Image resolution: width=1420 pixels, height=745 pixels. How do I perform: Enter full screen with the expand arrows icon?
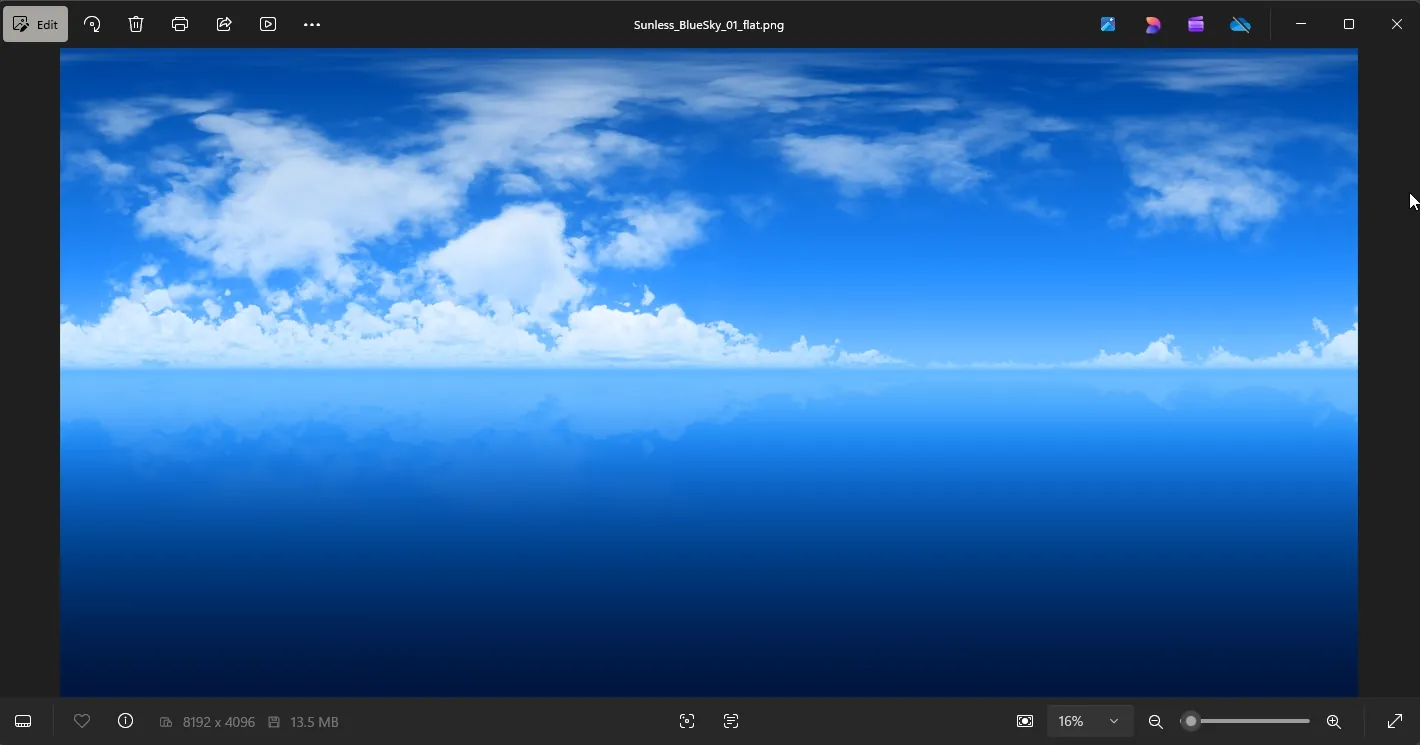click(1395, 721)
